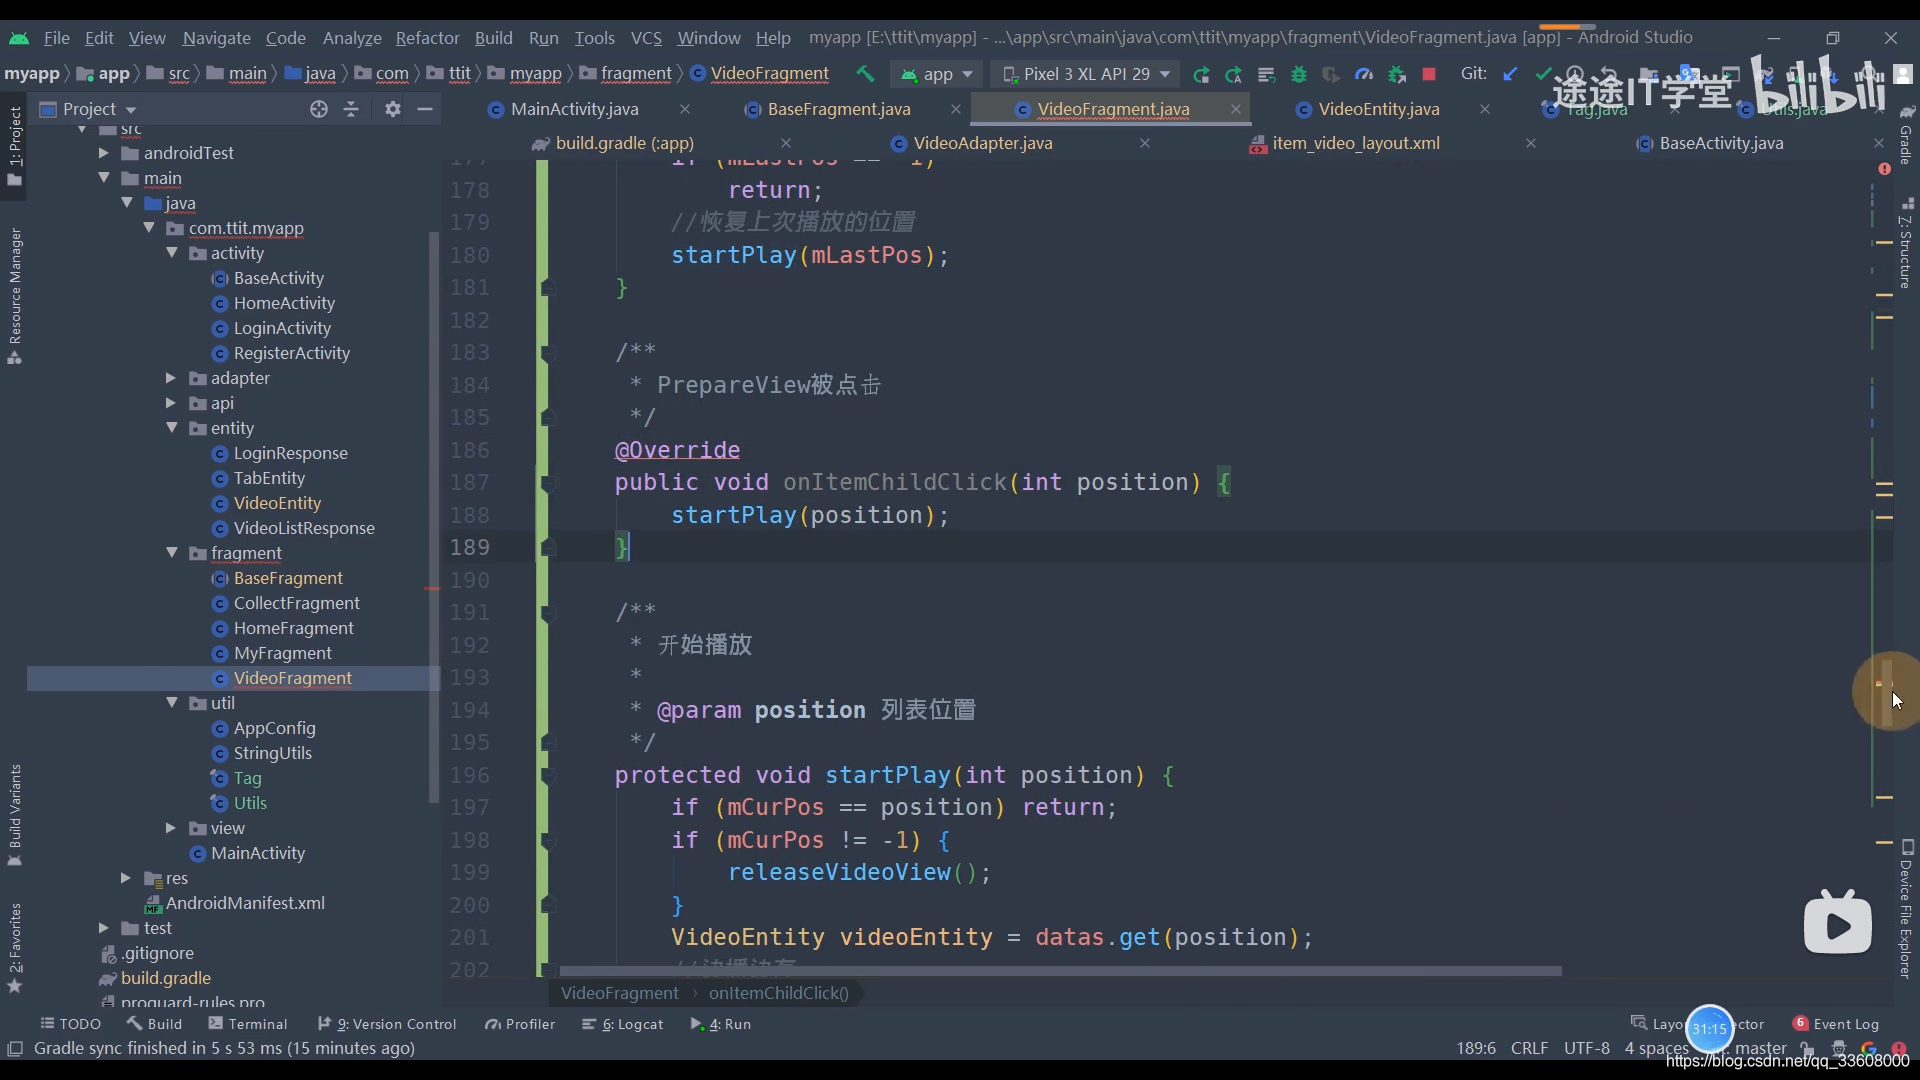Open the Resource Manager side panel
This screenshot has width=1920, height=1080.
14,296
